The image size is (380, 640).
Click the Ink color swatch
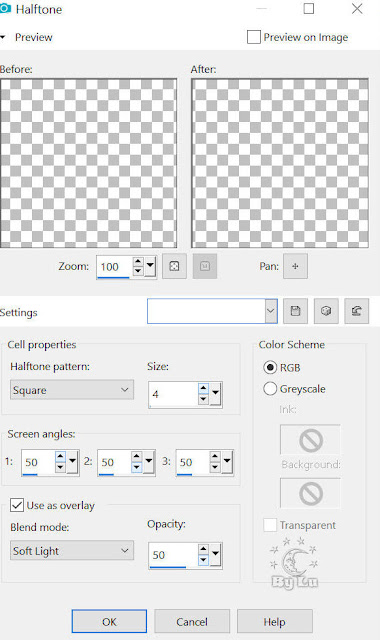click(310, 440)
